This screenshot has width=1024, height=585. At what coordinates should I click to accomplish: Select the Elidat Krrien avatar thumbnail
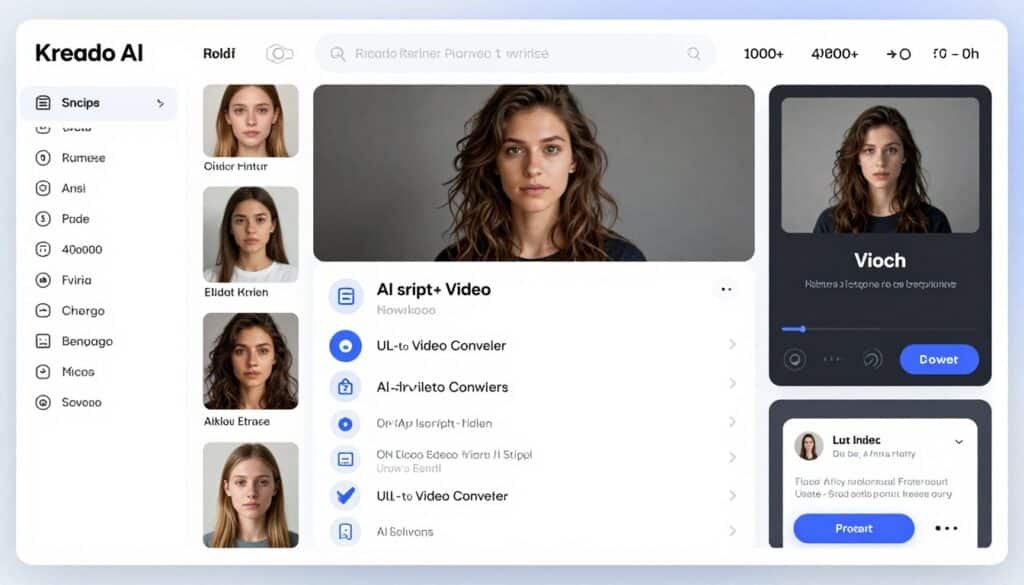pyautogui.click(x=250, y=230)
